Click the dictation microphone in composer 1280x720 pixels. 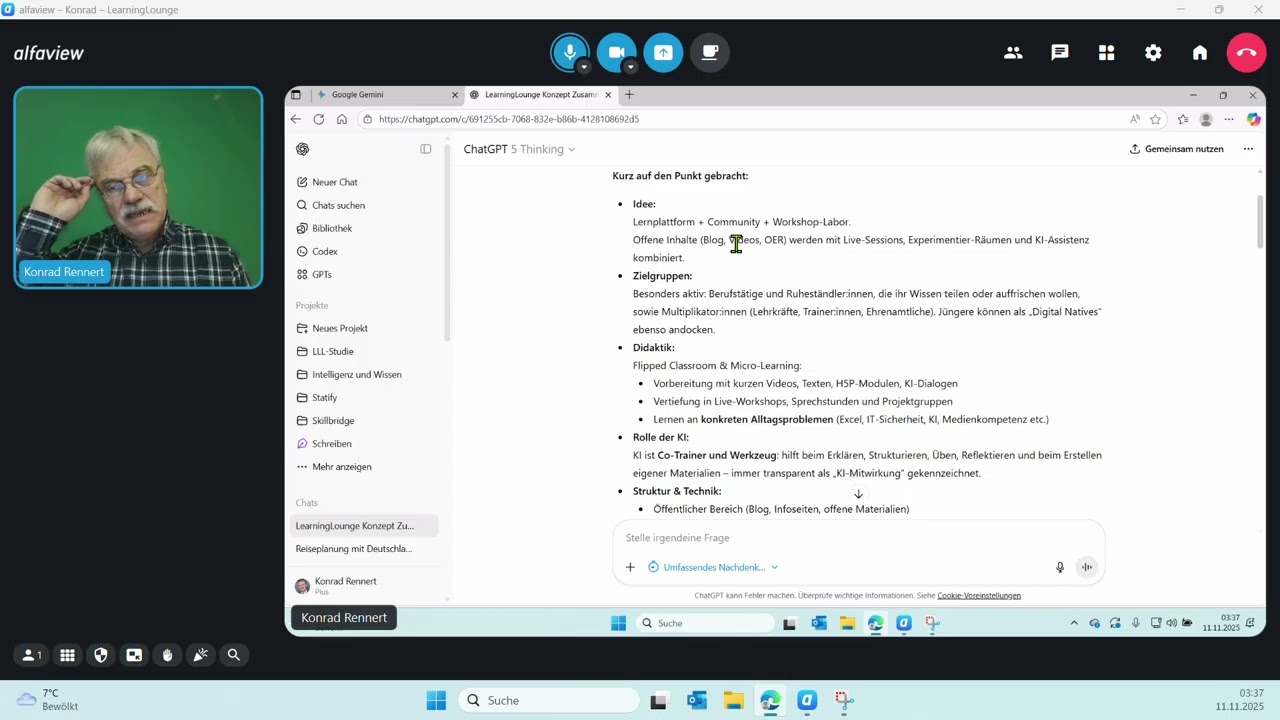(x=1060, y=567)
